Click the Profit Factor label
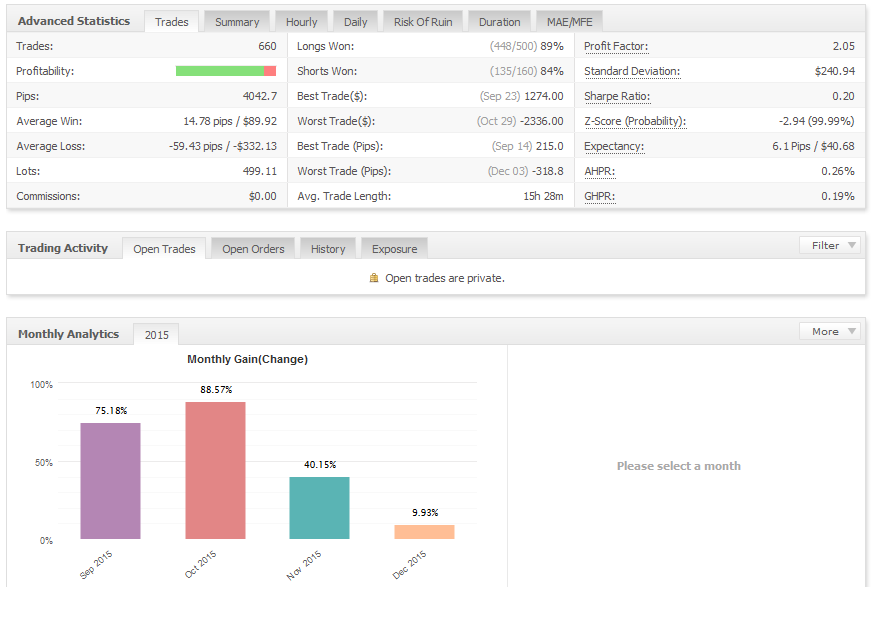 tap(616, 46)
